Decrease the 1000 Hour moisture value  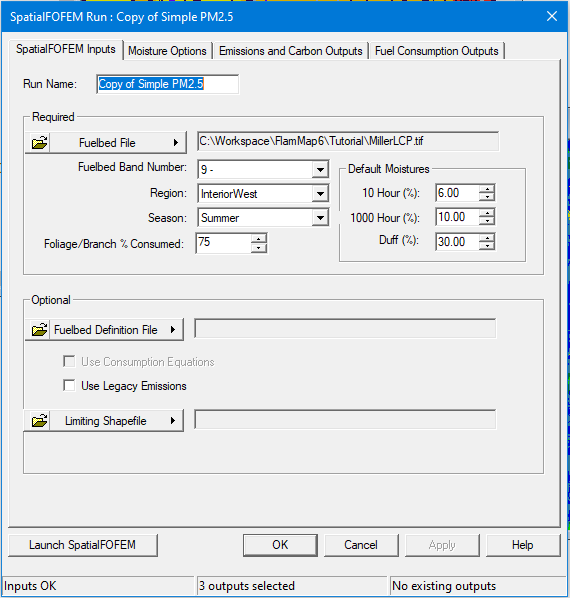487,221
